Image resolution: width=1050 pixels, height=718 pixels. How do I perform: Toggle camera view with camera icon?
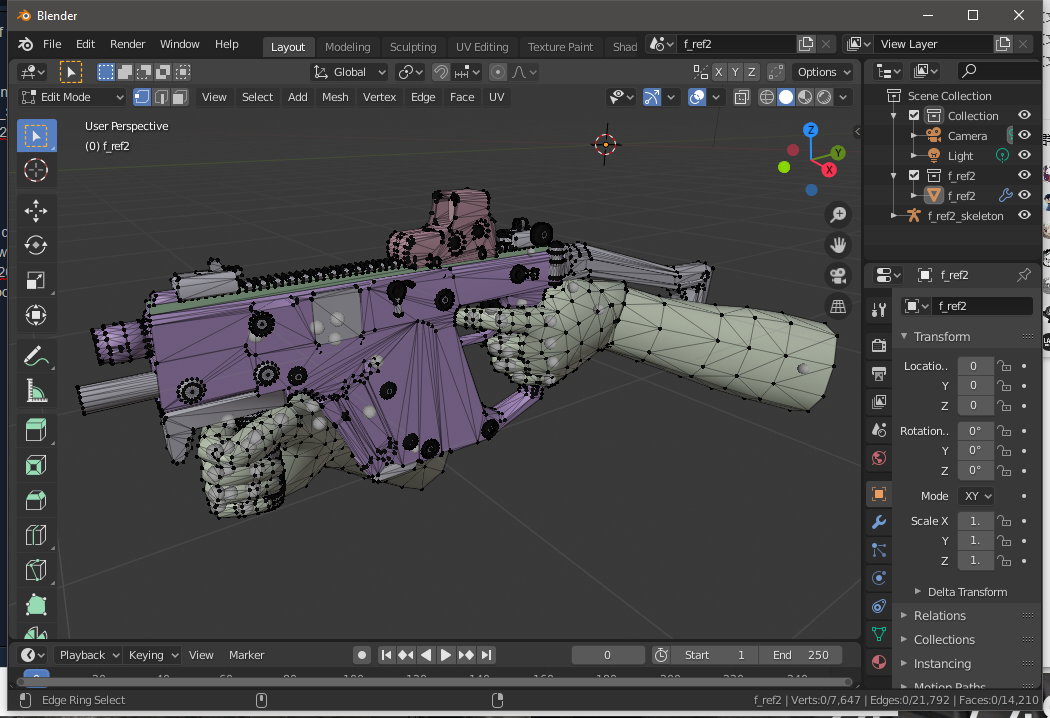(x=838, y=275)
